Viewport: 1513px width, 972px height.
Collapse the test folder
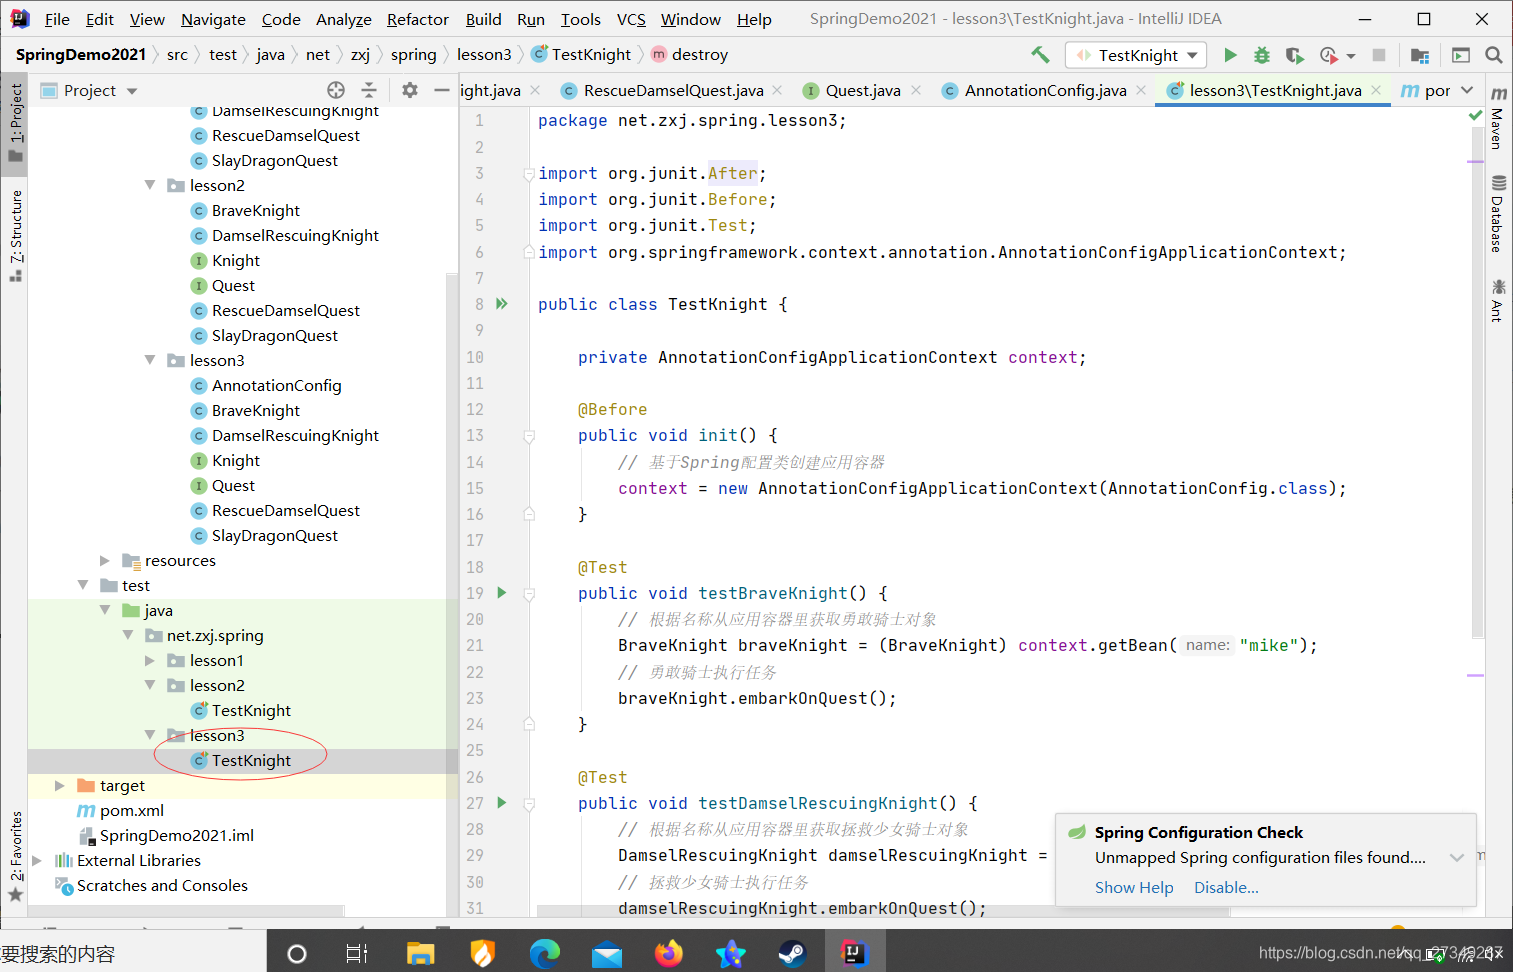83,585
